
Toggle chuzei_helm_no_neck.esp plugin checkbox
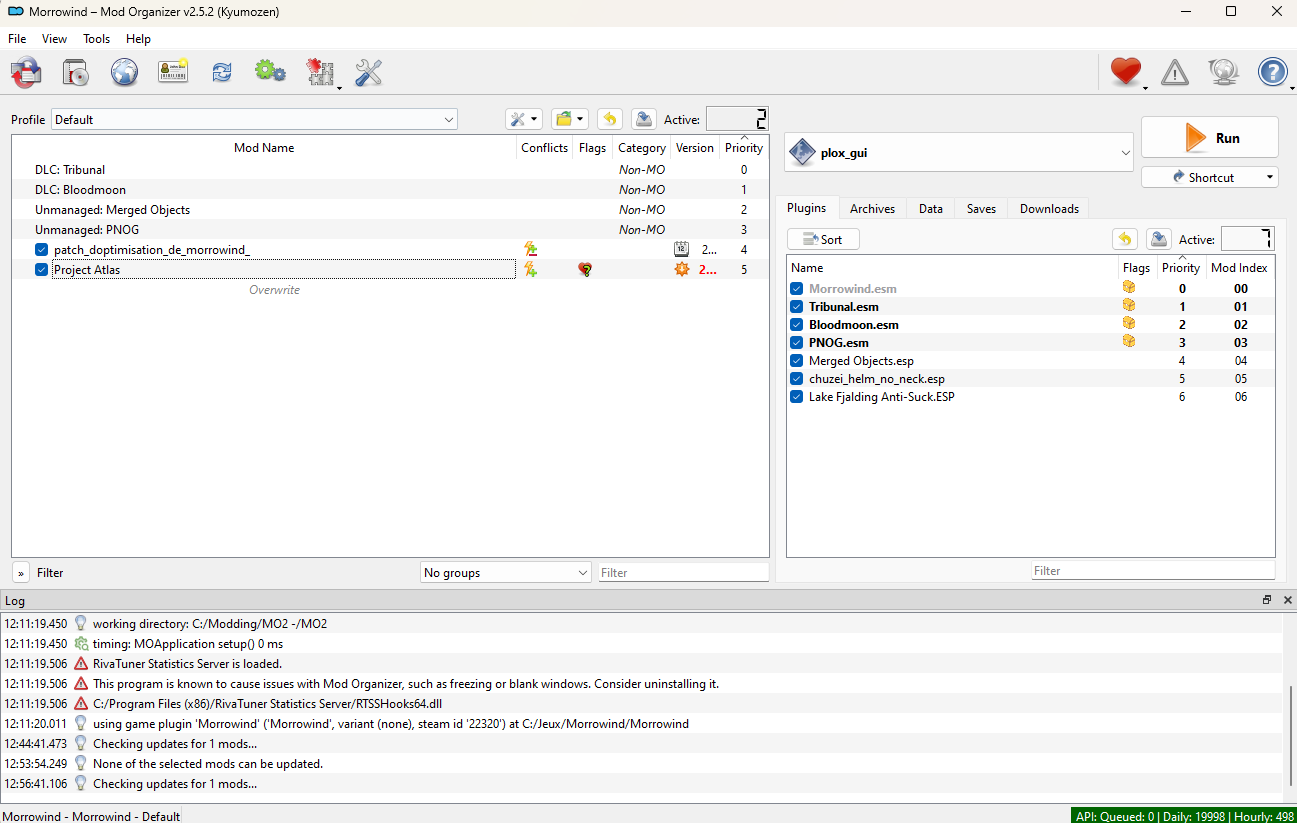797,378
